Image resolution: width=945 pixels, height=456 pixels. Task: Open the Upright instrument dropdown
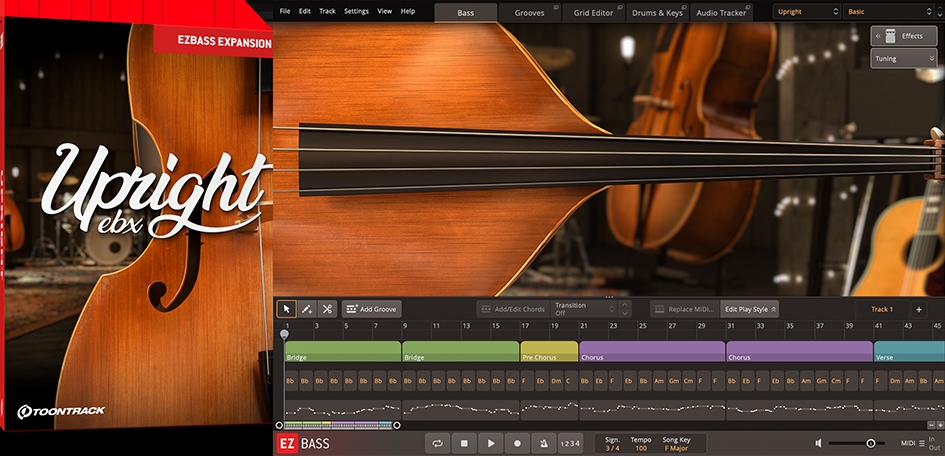pos(806,11)
